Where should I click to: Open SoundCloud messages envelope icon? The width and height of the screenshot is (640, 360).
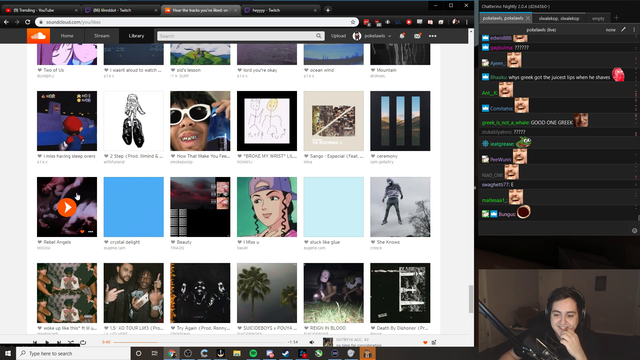(417, 36)
